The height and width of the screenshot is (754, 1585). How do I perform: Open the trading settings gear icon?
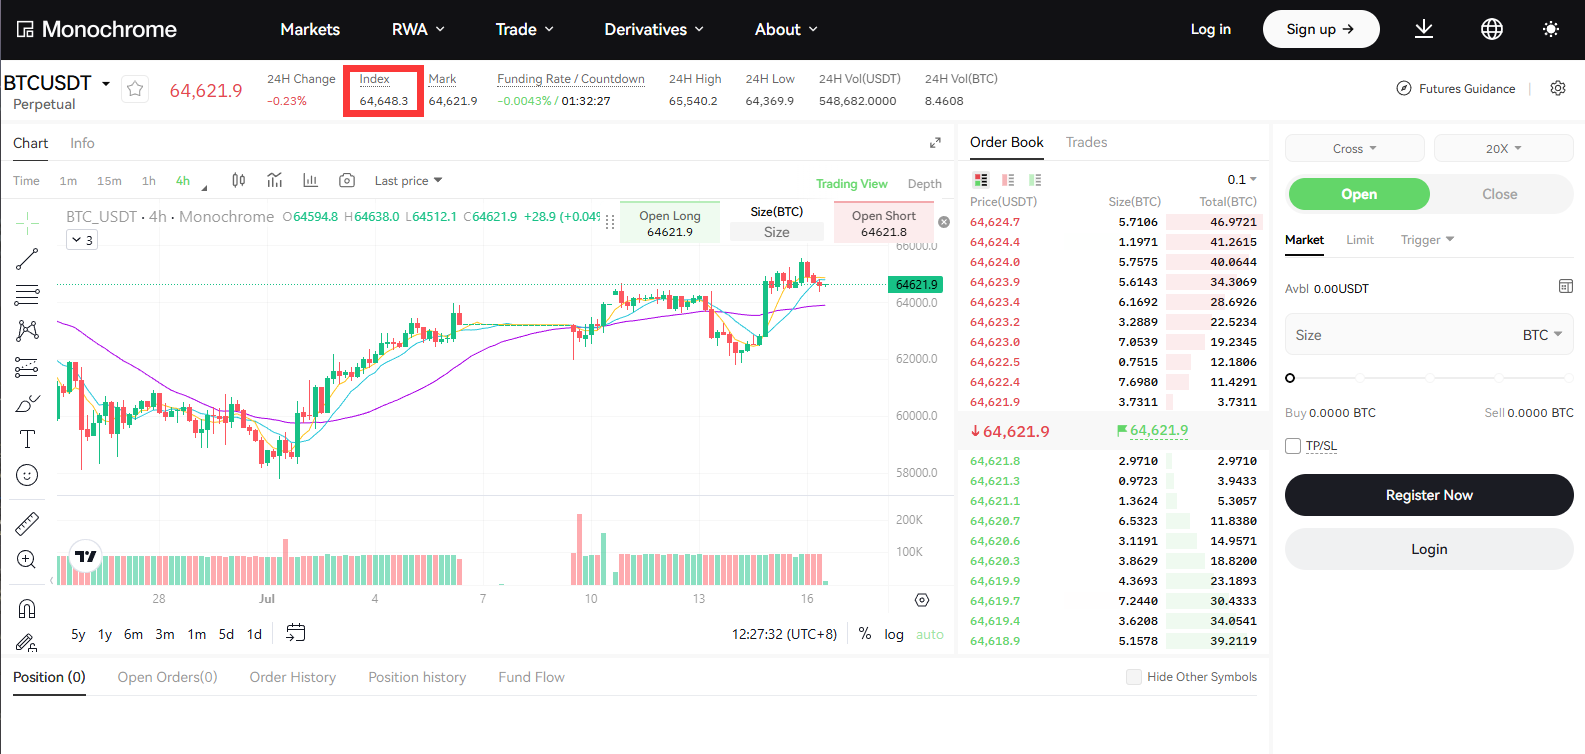(x=1558, y=88)
